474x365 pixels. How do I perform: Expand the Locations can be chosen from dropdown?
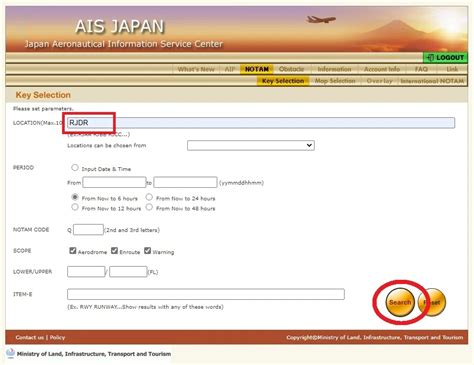[x=251, y=145]
